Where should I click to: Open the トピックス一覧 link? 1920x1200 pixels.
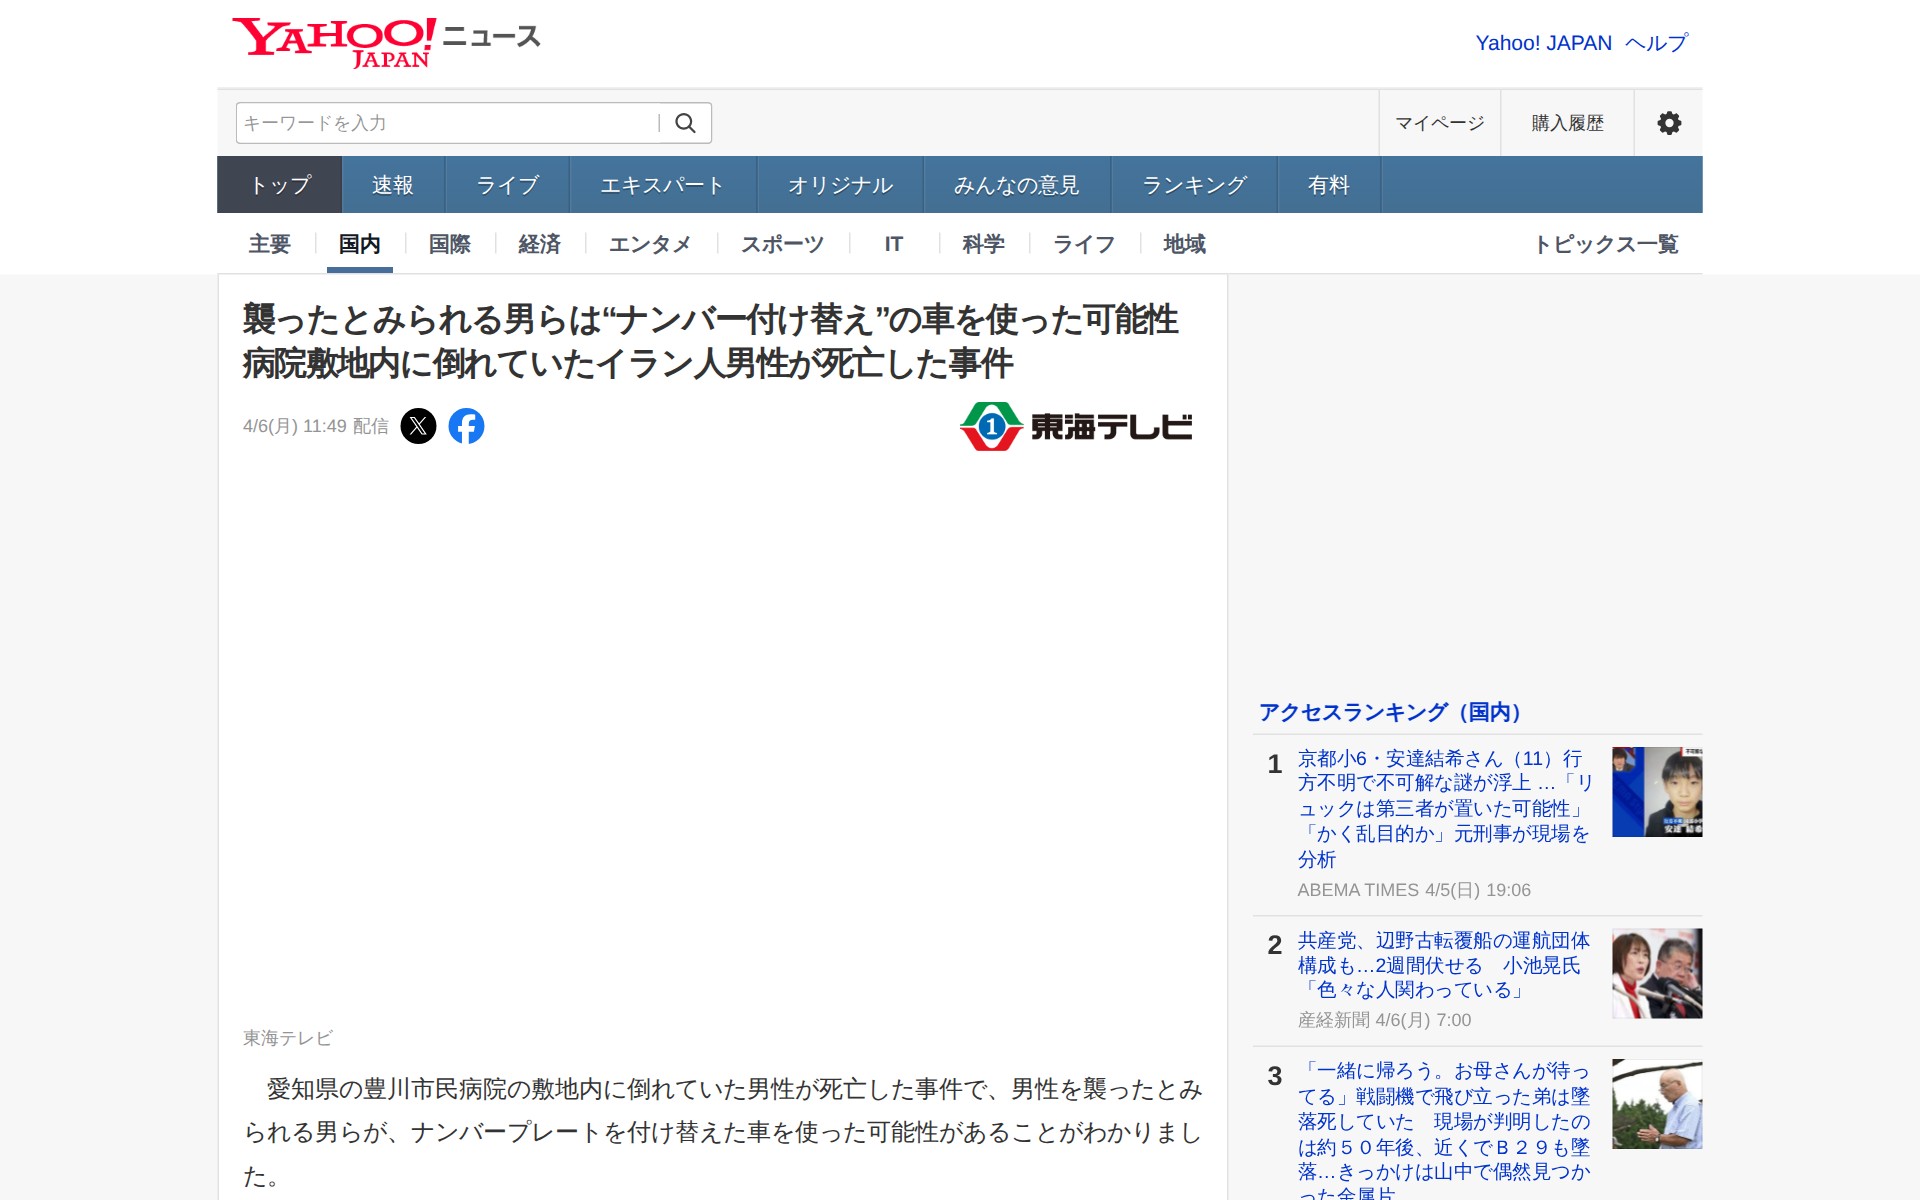[1605, 244]
